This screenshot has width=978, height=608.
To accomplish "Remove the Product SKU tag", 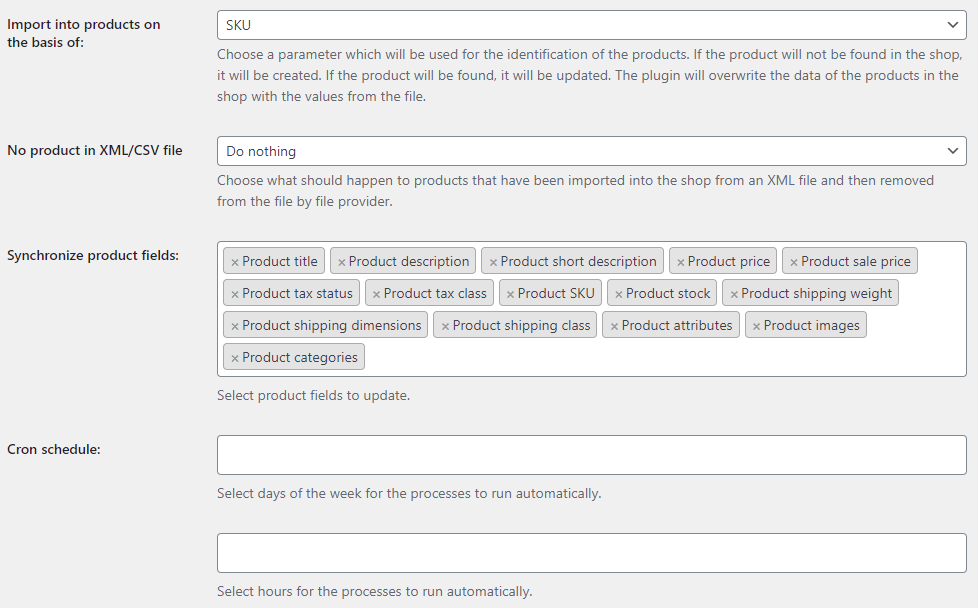I will tap(510, 294).
